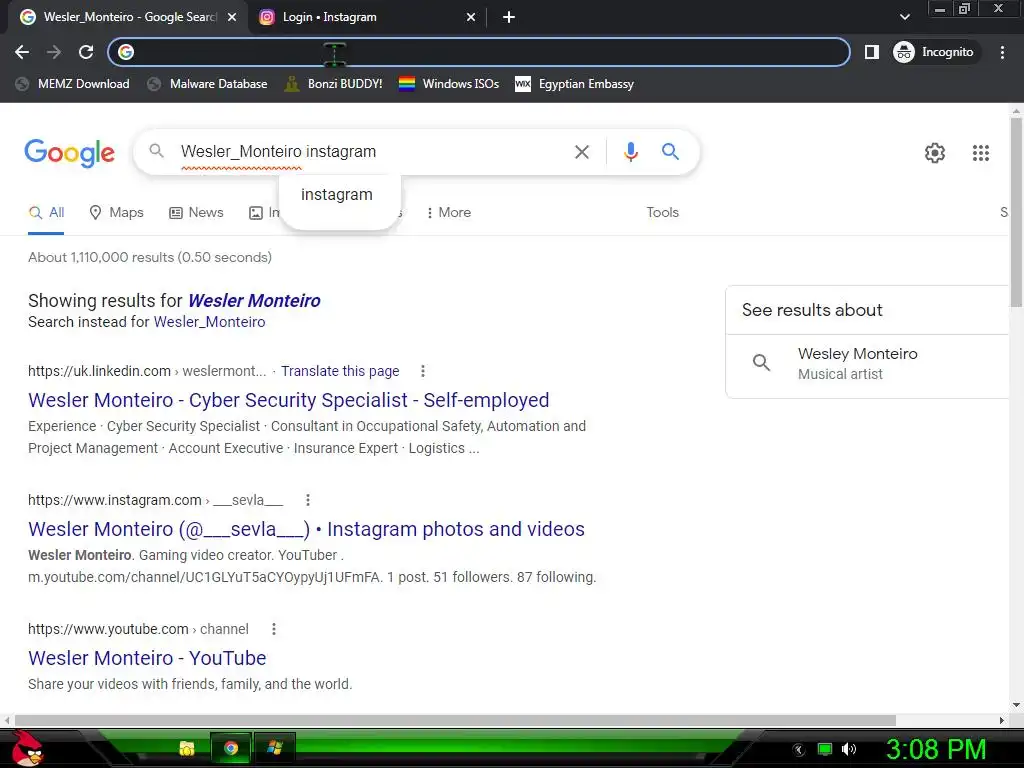Click the green monitor tray icon
The width and height of the screenshot is (1024, 768).
click(825, 749)
